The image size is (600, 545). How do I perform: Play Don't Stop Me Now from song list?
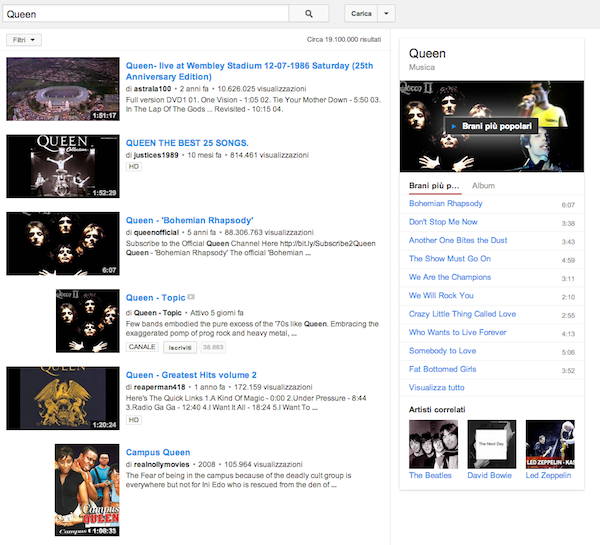point(443,222)
